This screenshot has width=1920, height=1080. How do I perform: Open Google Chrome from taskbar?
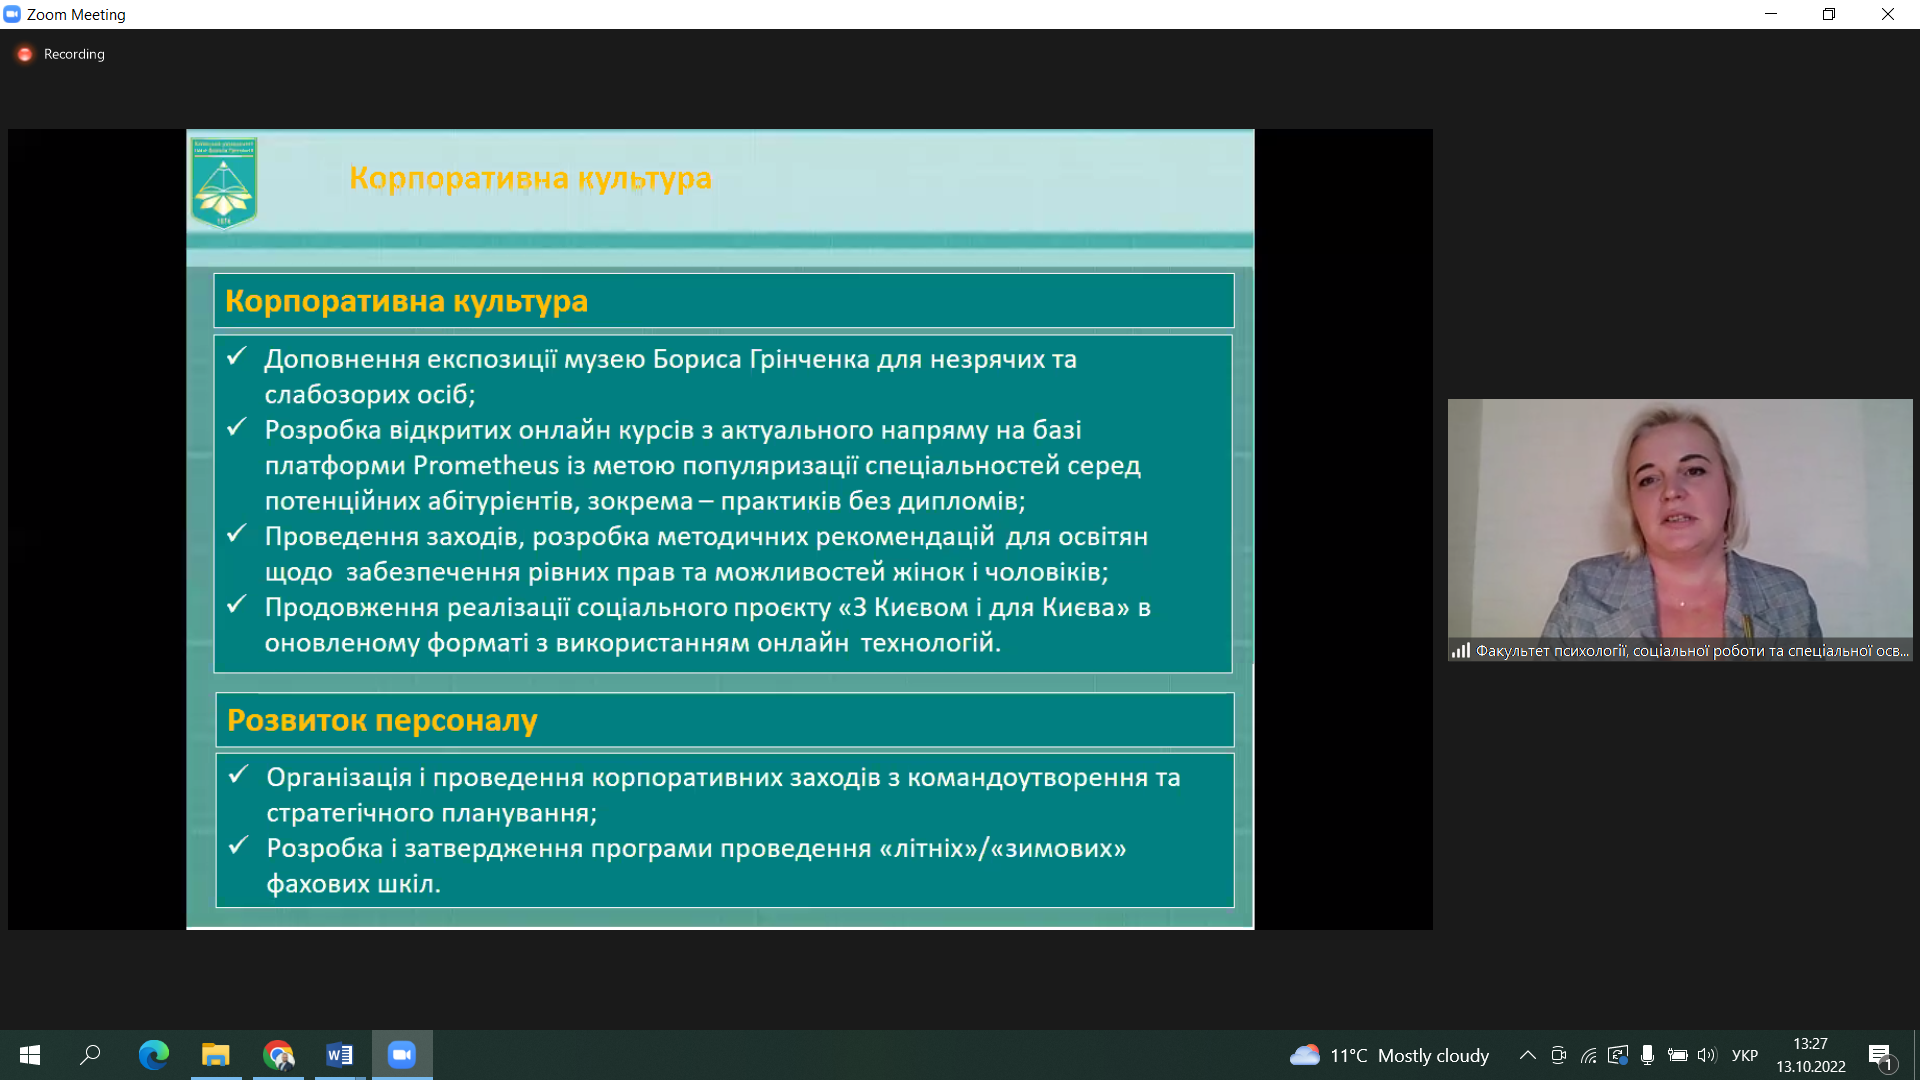(278, 1055)
